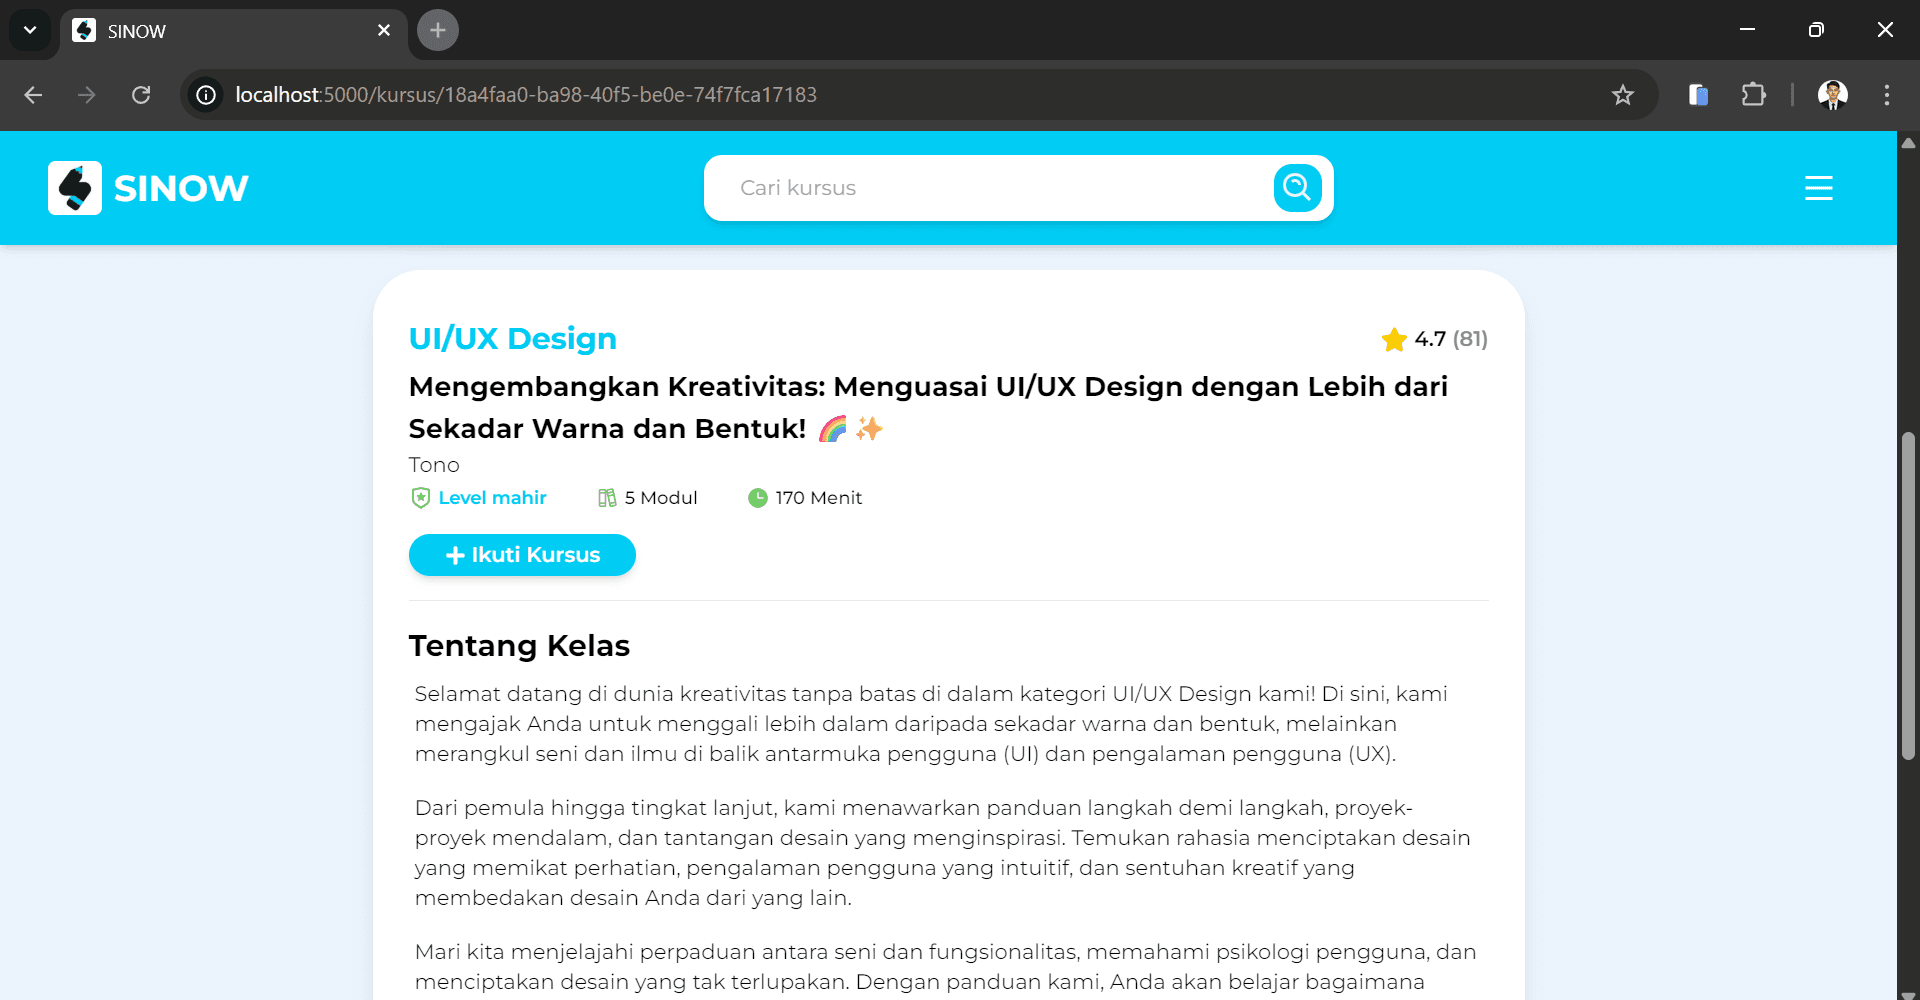
Task: Reload the page
Action: [141, 95]
